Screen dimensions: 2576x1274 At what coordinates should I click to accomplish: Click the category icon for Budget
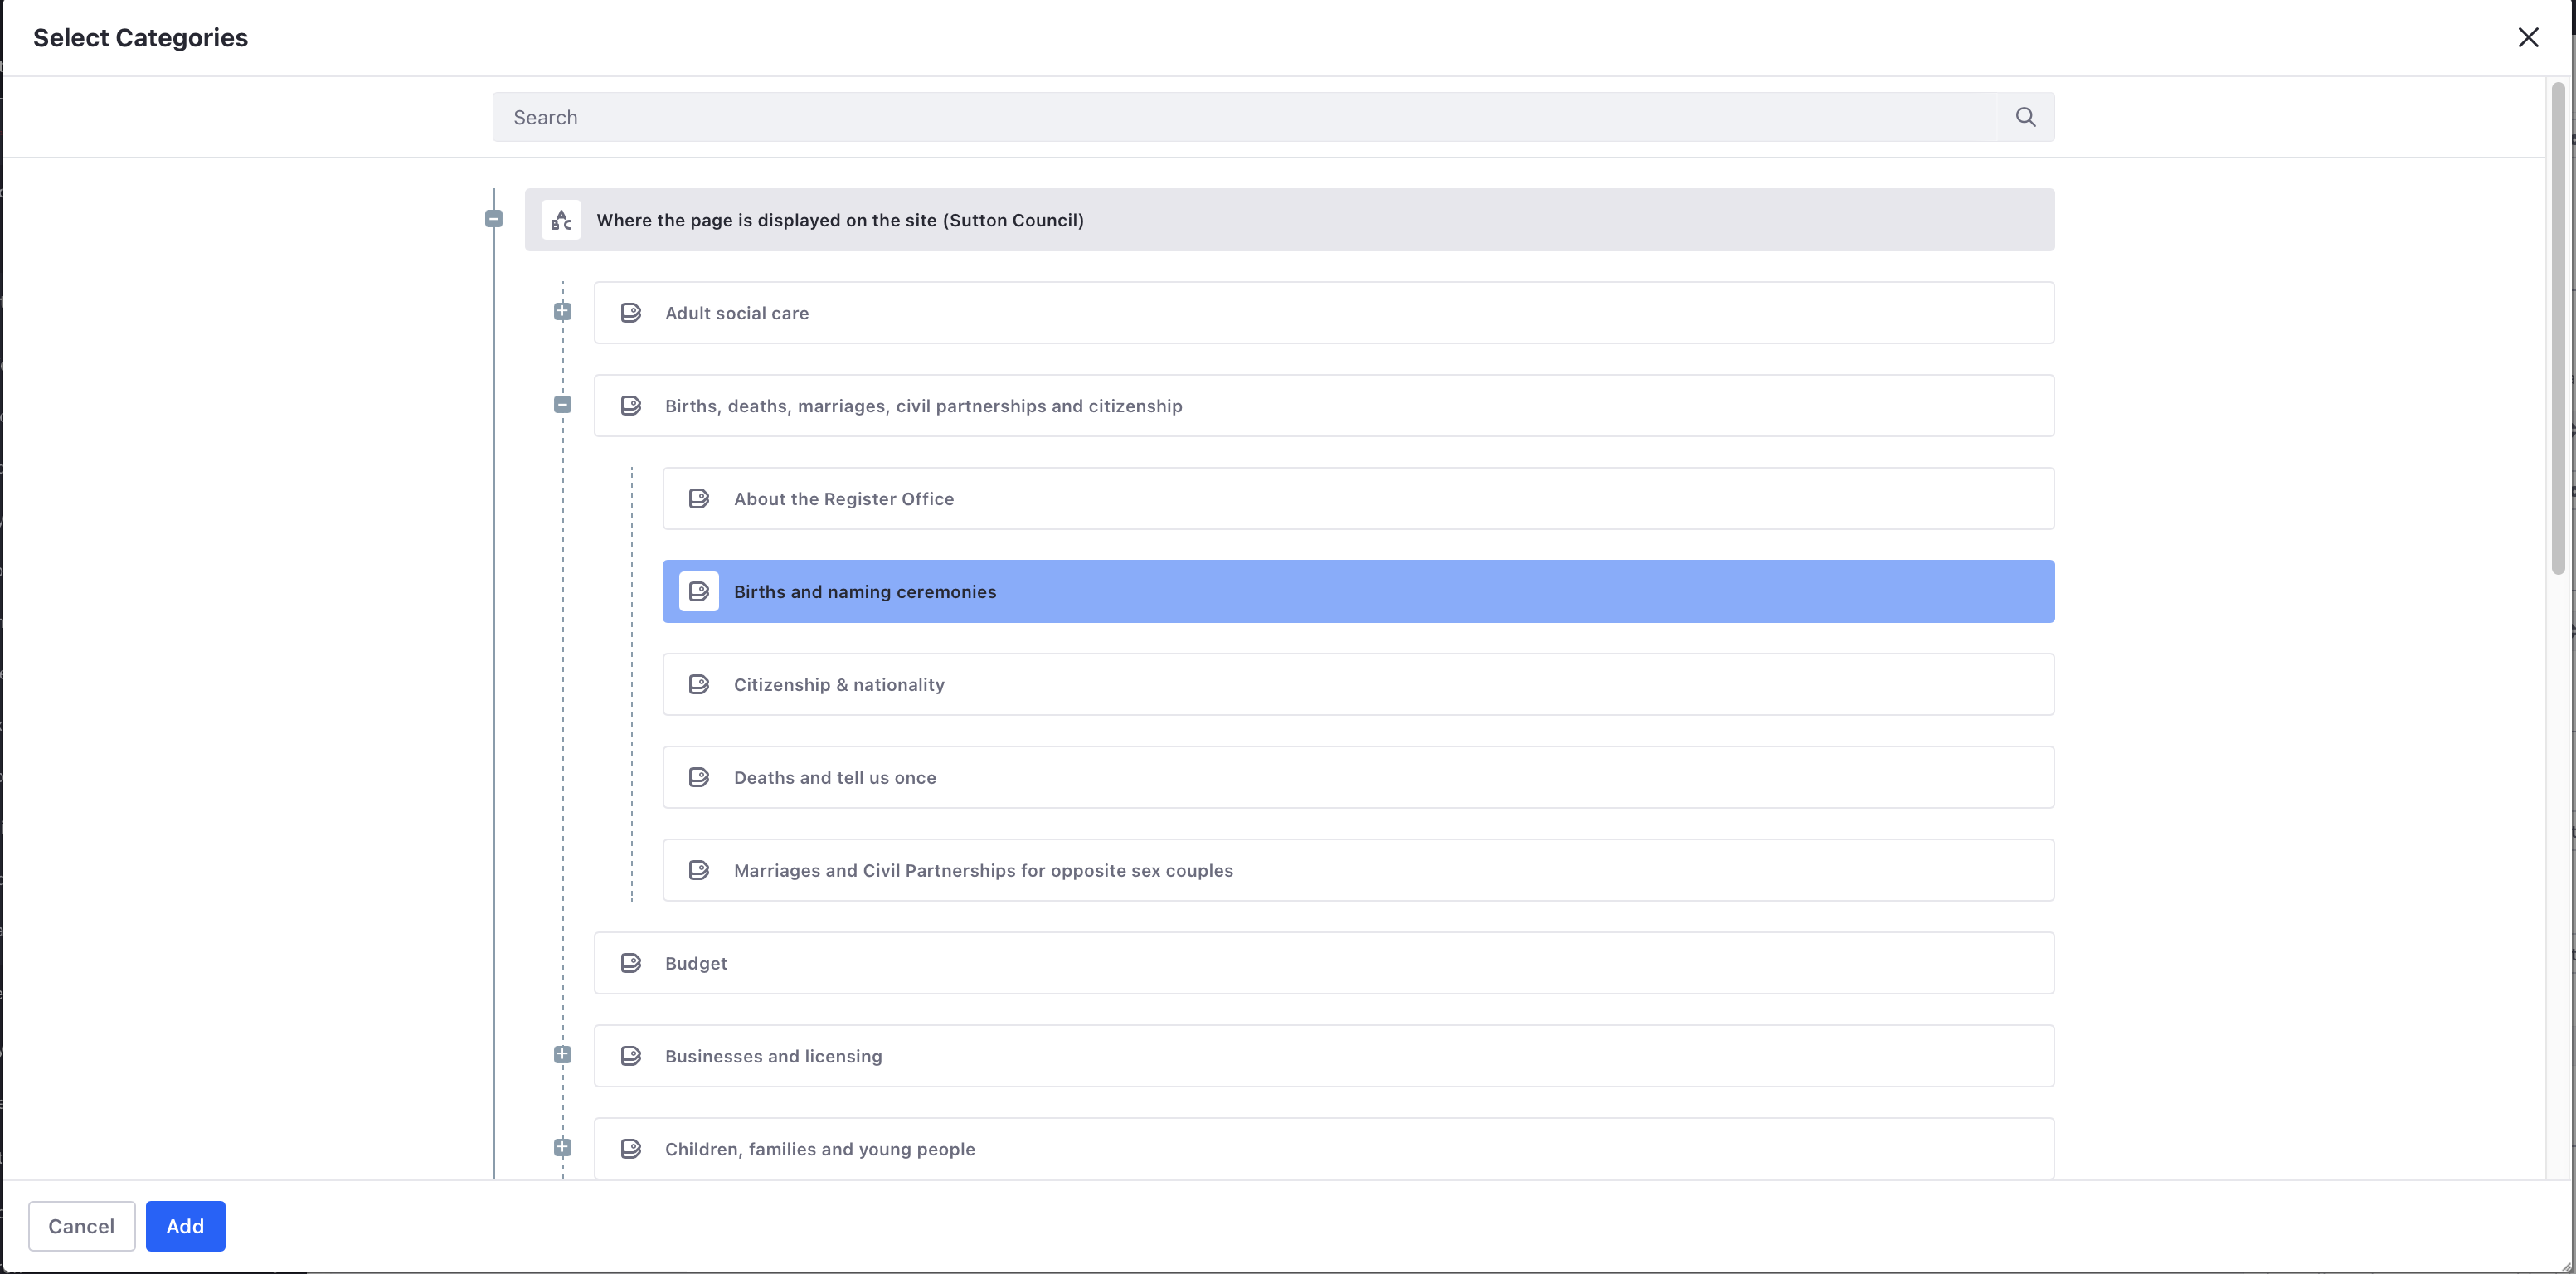631,963
